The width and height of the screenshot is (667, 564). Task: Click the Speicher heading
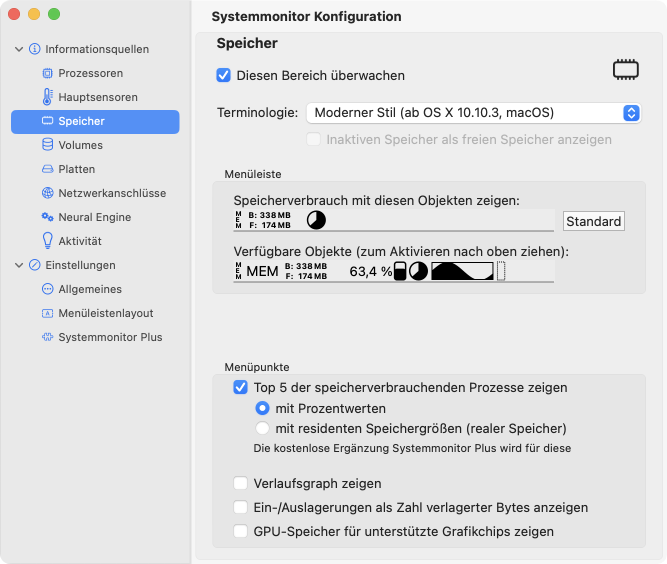click(247, 43)
